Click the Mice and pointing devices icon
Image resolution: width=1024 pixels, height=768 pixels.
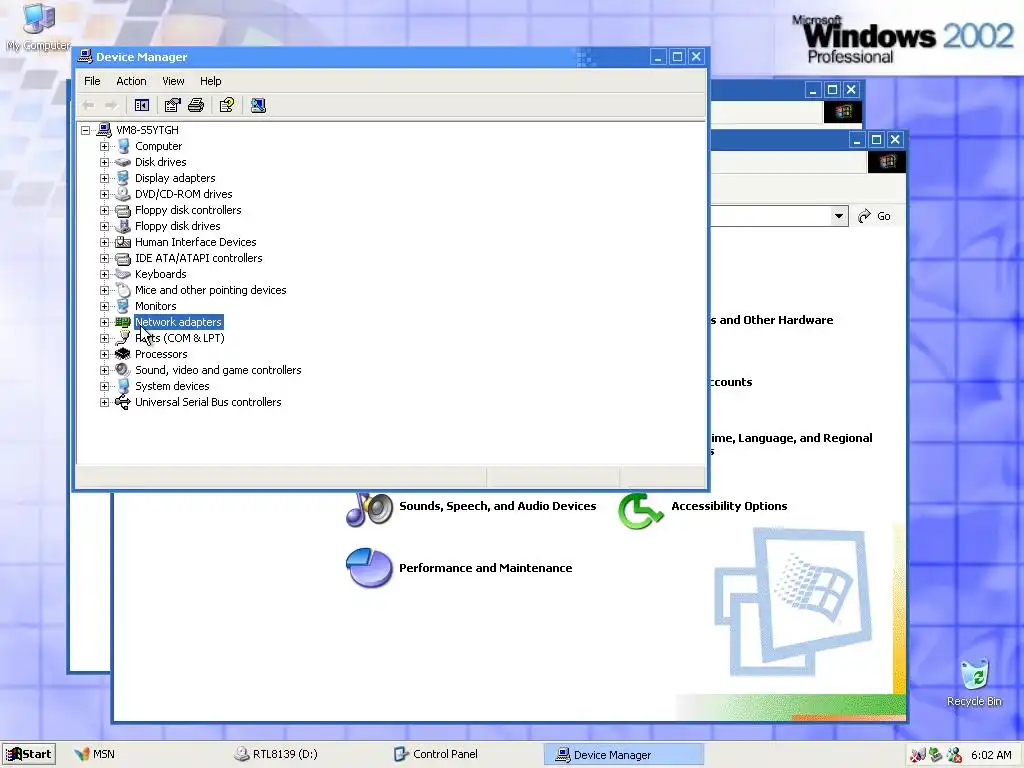coord(123,290)
